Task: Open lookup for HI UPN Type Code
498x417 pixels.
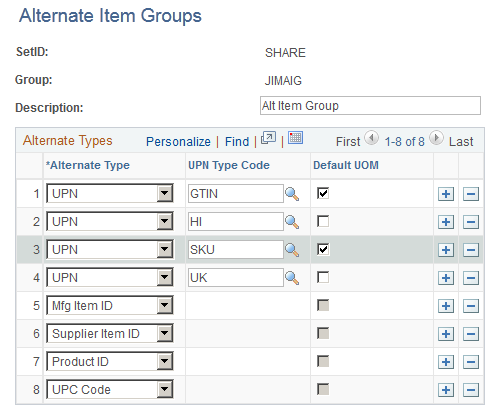Action: click(x=292, y=222)
